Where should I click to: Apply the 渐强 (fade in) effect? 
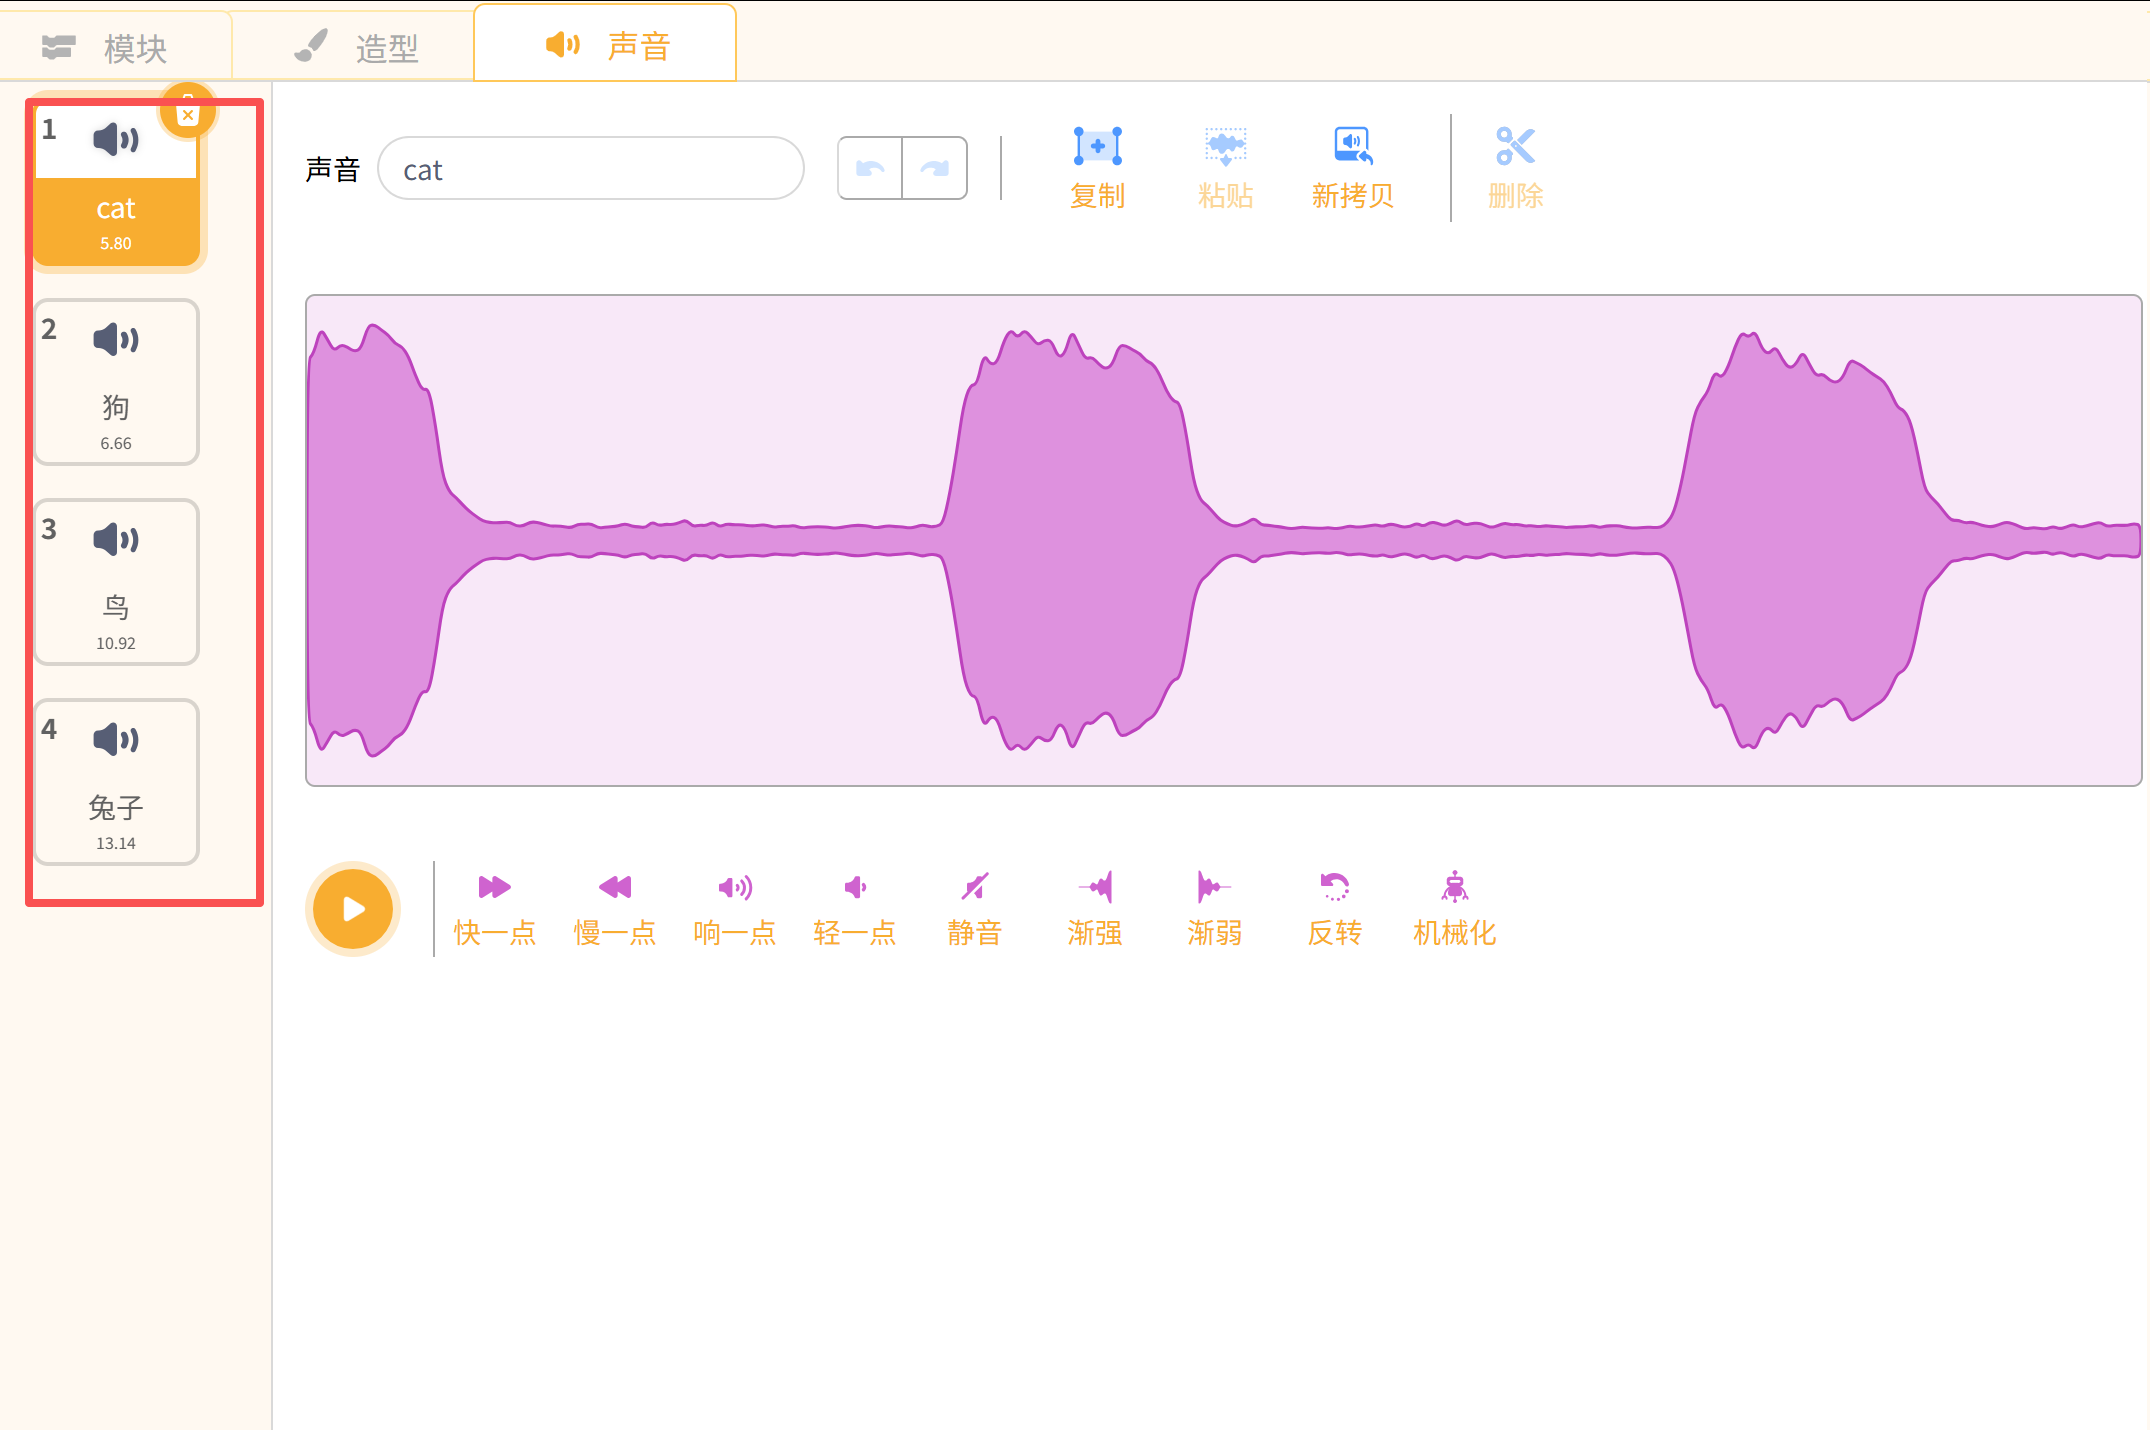[x=1095, y=888]
